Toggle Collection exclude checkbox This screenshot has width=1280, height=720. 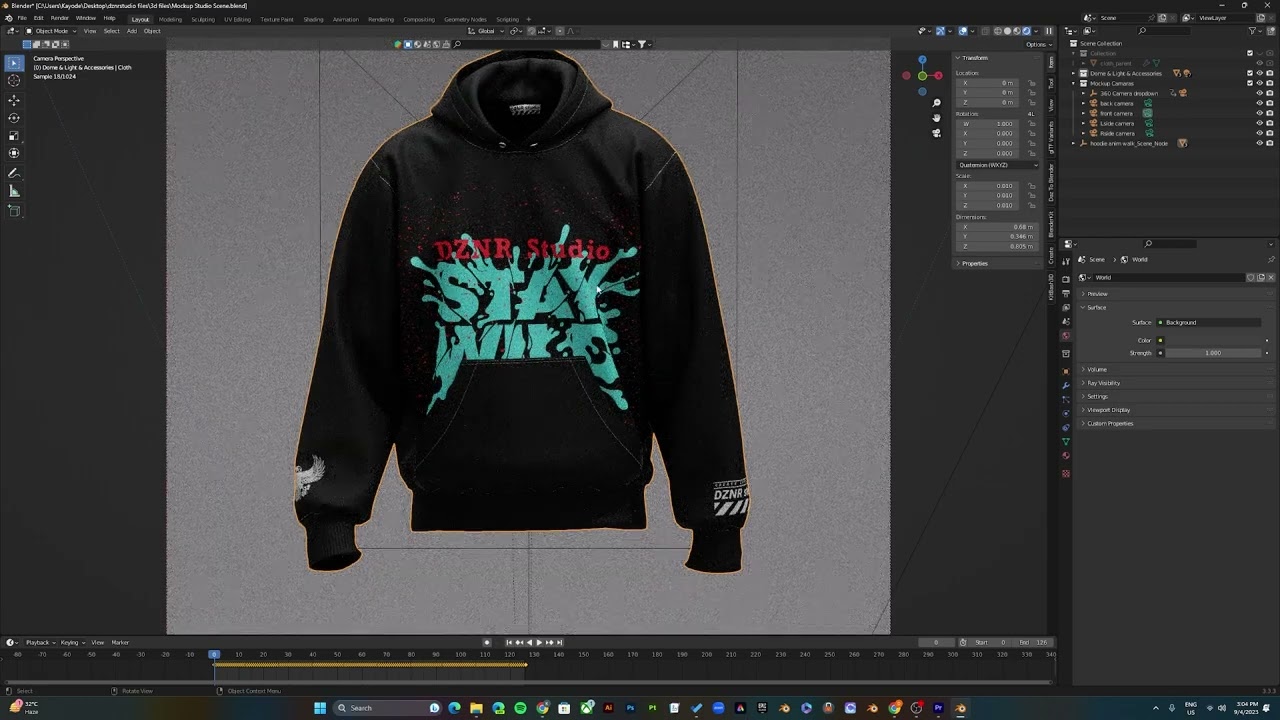(1249, 53)
